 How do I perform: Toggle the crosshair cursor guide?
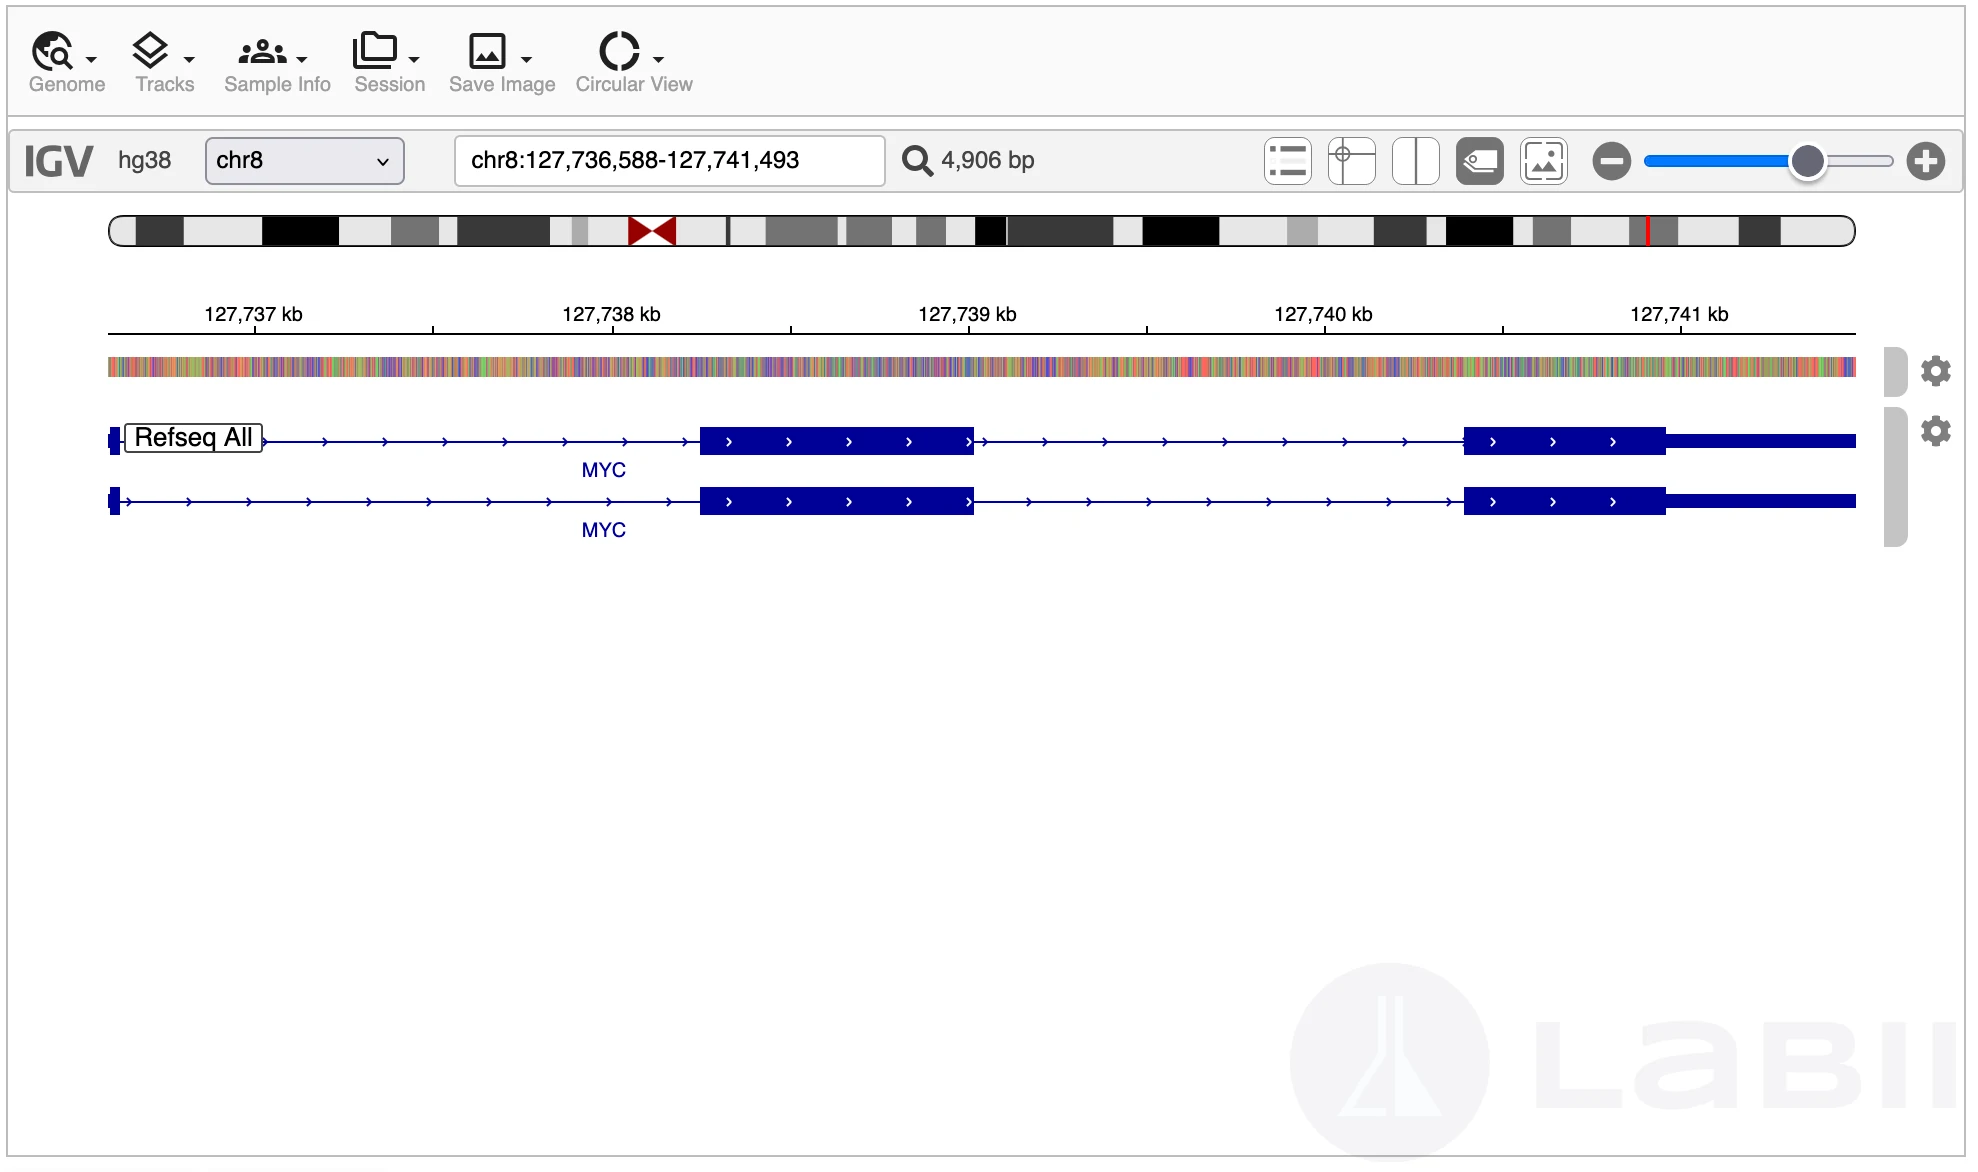pyautogui.click(x=1351, y=161)
